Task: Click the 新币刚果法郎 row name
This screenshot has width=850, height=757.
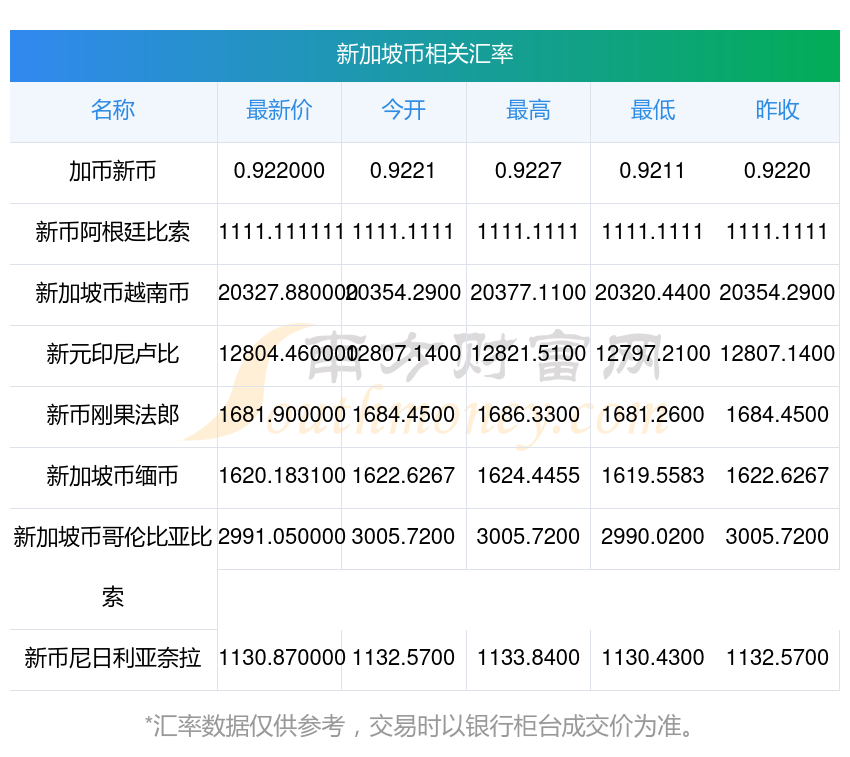Action: point(113,415)
